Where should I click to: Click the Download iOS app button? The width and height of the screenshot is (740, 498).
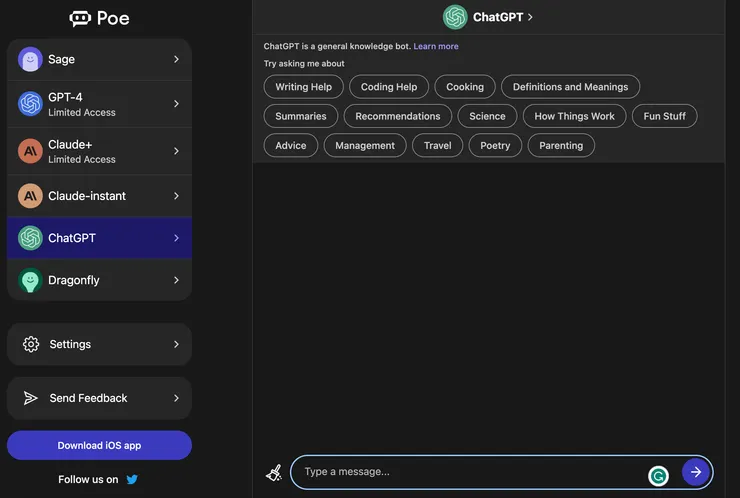[99, 445]
